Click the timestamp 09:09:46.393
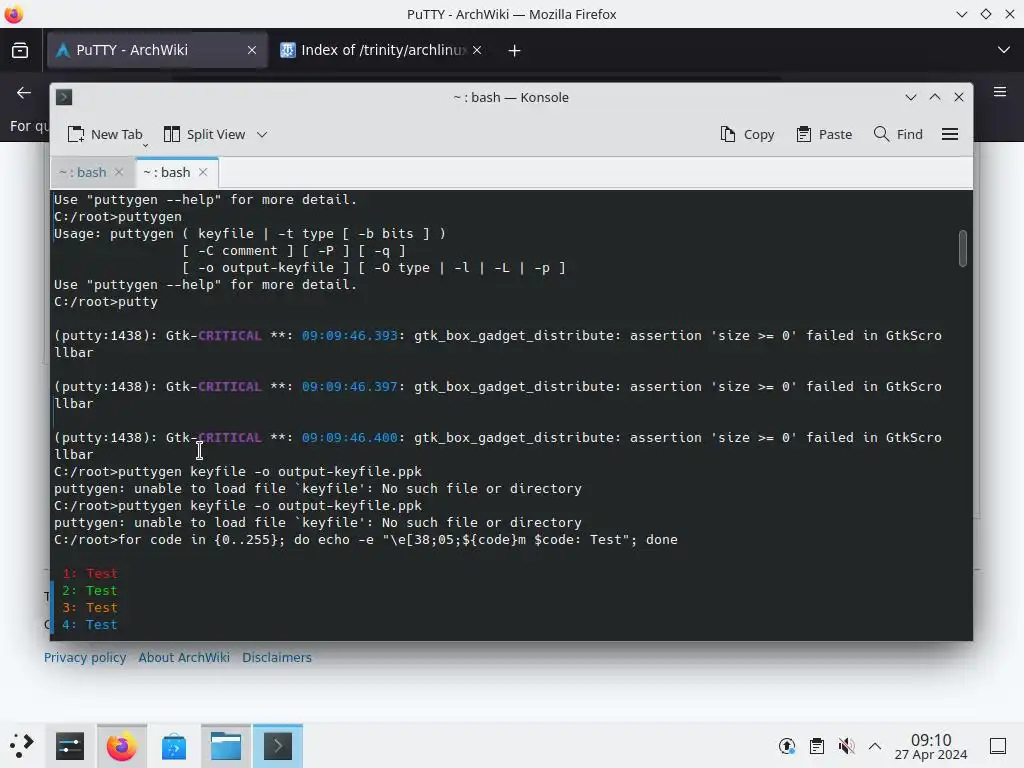Screen dimensions: 1024x768 tap(349, 336)
